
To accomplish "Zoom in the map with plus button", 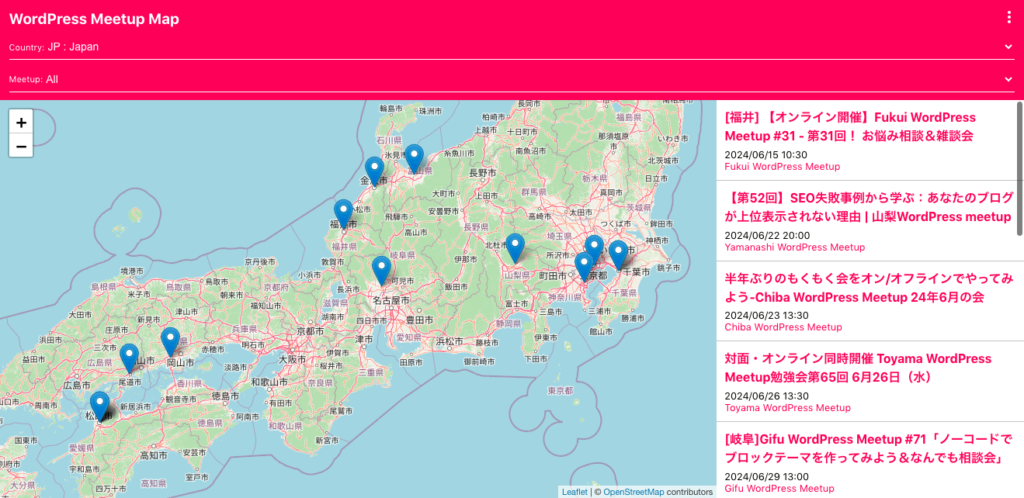I will 21,123.
